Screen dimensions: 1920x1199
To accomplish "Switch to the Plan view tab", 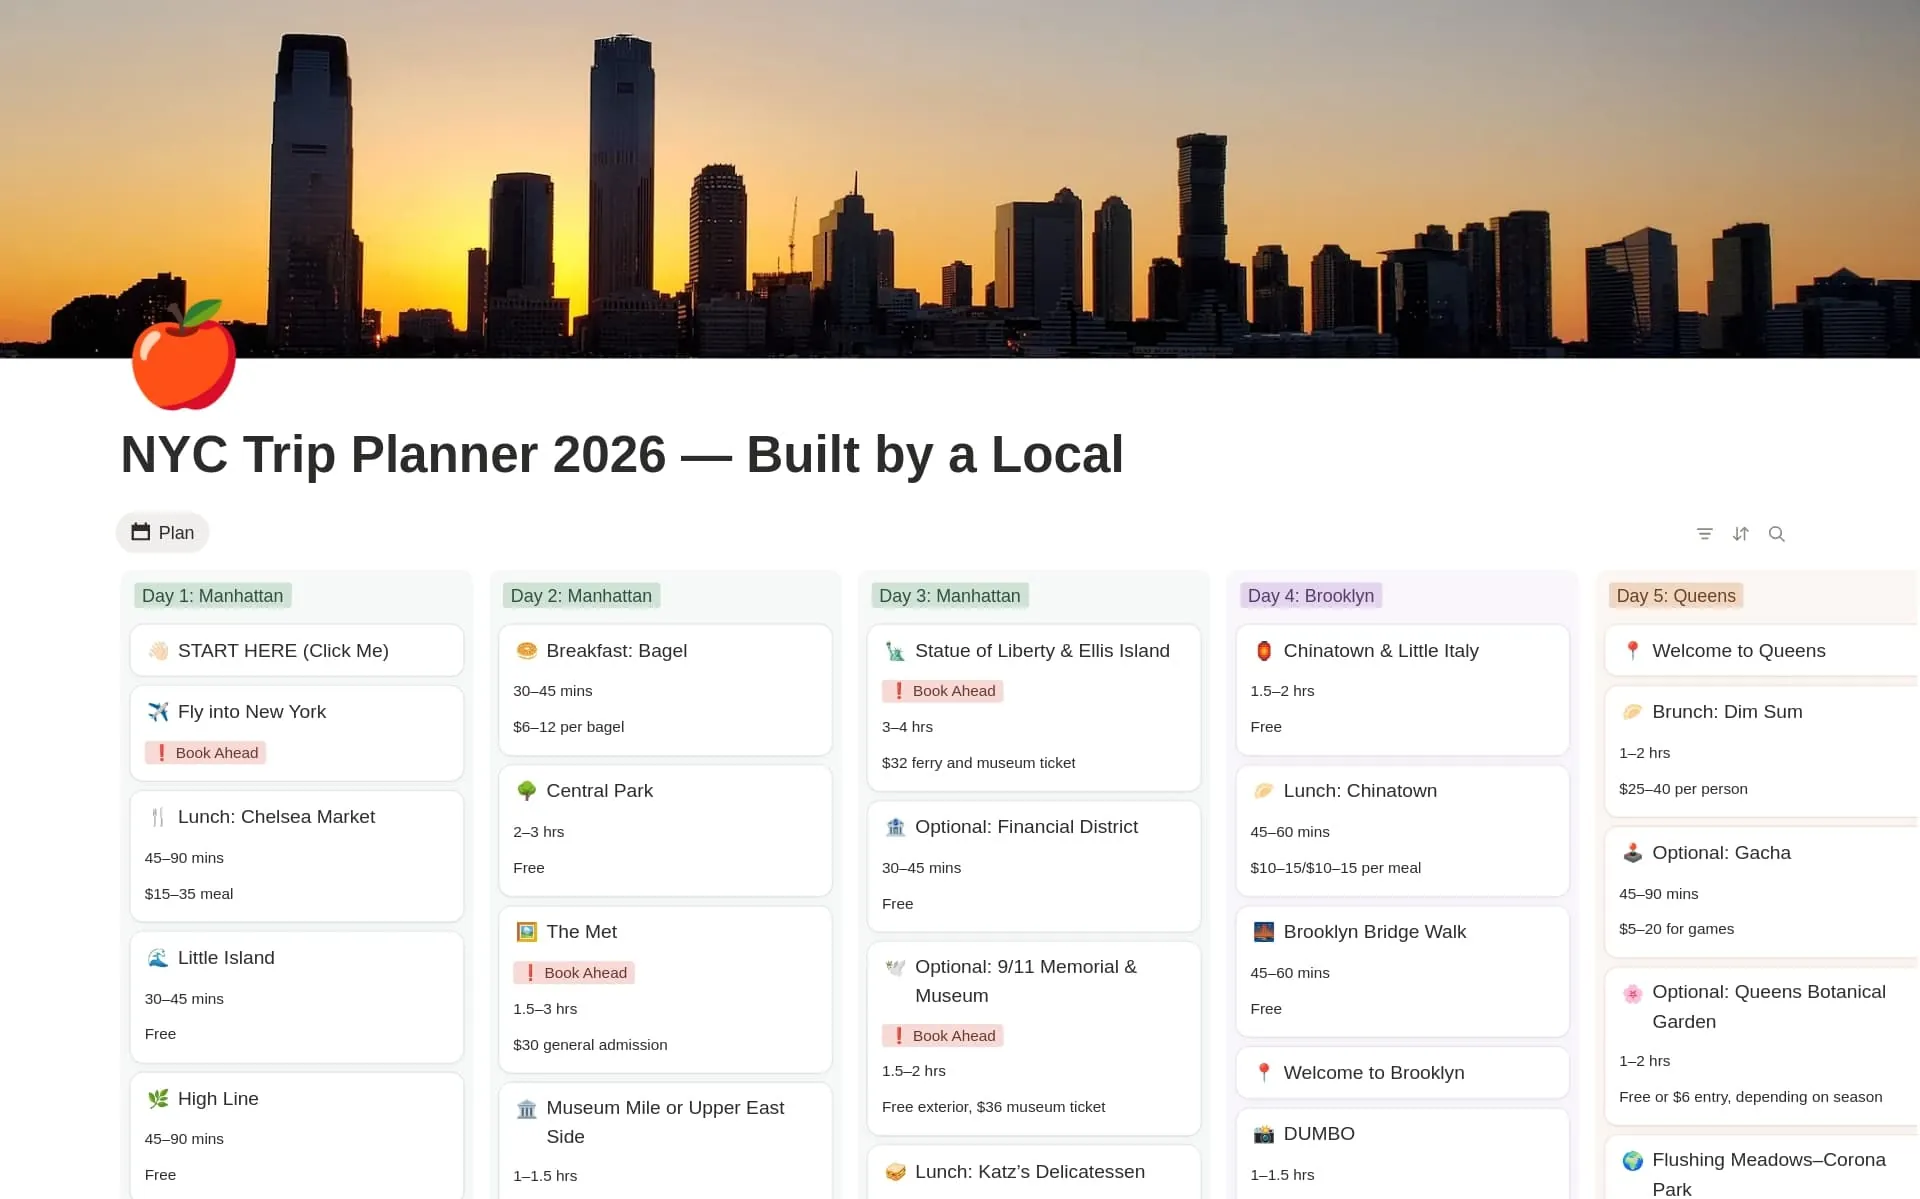I will point(163,533).
